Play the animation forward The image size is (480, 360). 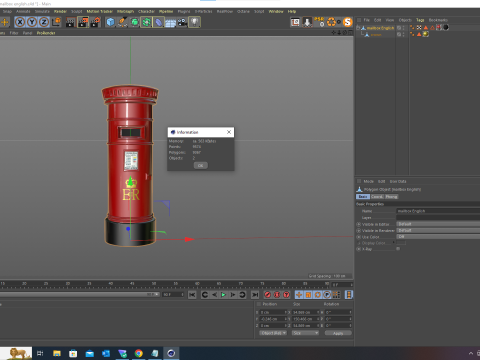click(223, 295)
